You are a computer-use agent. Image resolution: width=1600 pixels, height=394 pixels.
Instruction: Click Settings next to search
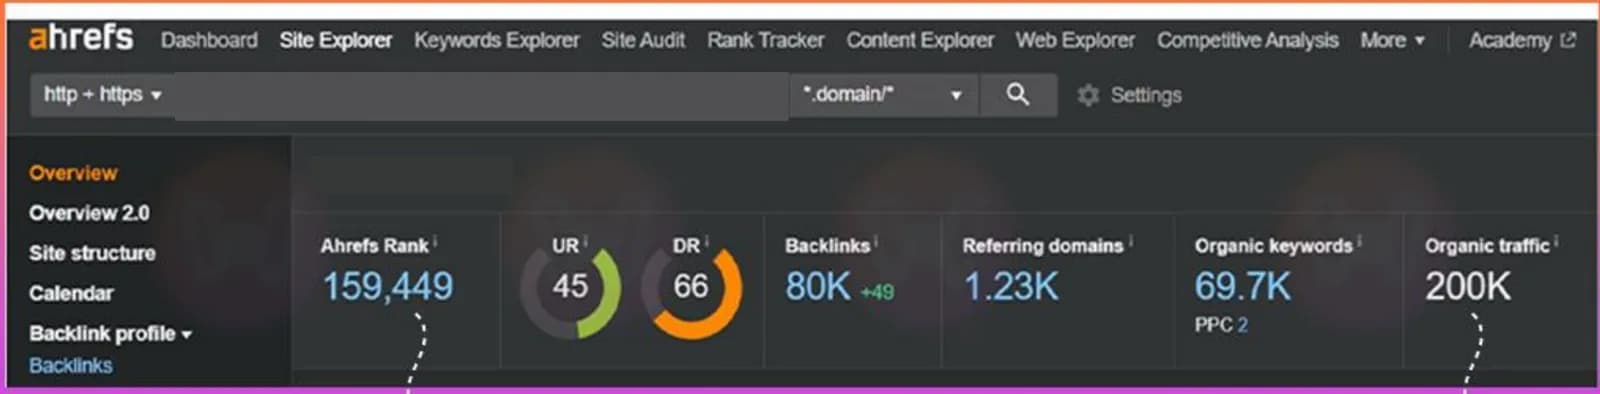(x=1146, y=95)
